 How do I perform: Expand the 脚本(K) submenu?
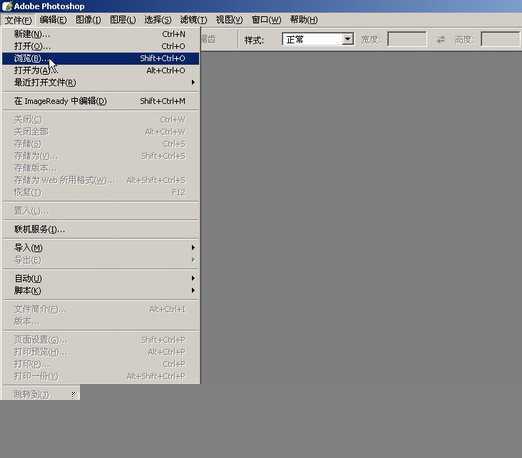[101, 291]
